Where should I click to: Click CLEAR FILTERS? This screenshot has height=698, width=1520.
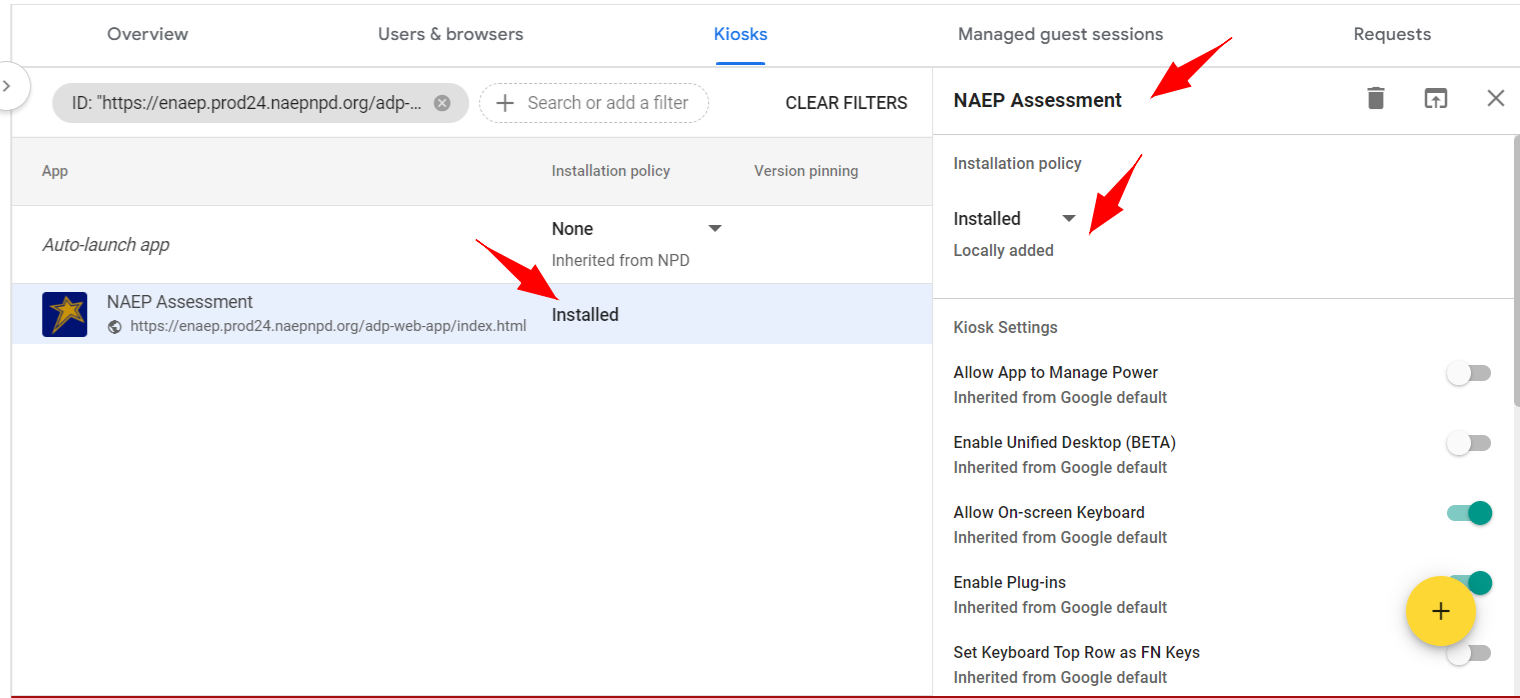[846, 102]
